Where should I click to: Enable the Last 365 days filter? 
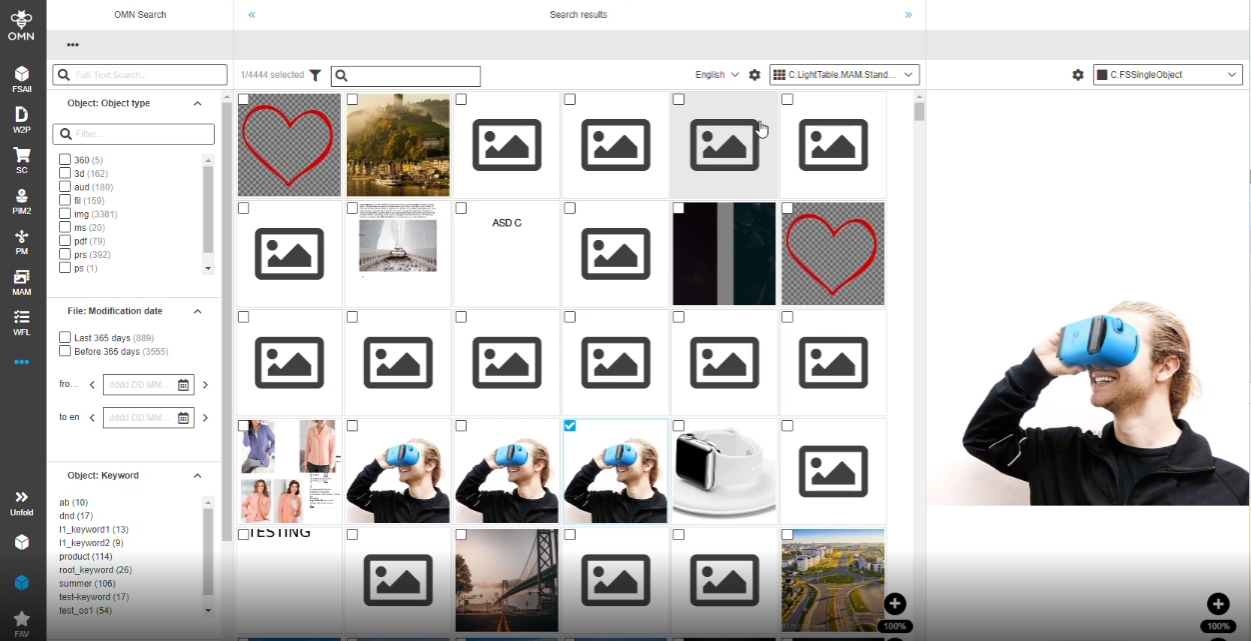coord(65,338)
